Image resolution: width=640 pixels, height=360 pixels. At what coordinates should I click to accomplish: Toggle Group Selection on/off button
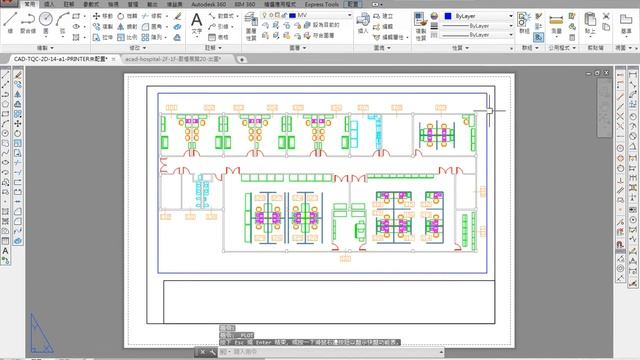(x=538, y=37)
